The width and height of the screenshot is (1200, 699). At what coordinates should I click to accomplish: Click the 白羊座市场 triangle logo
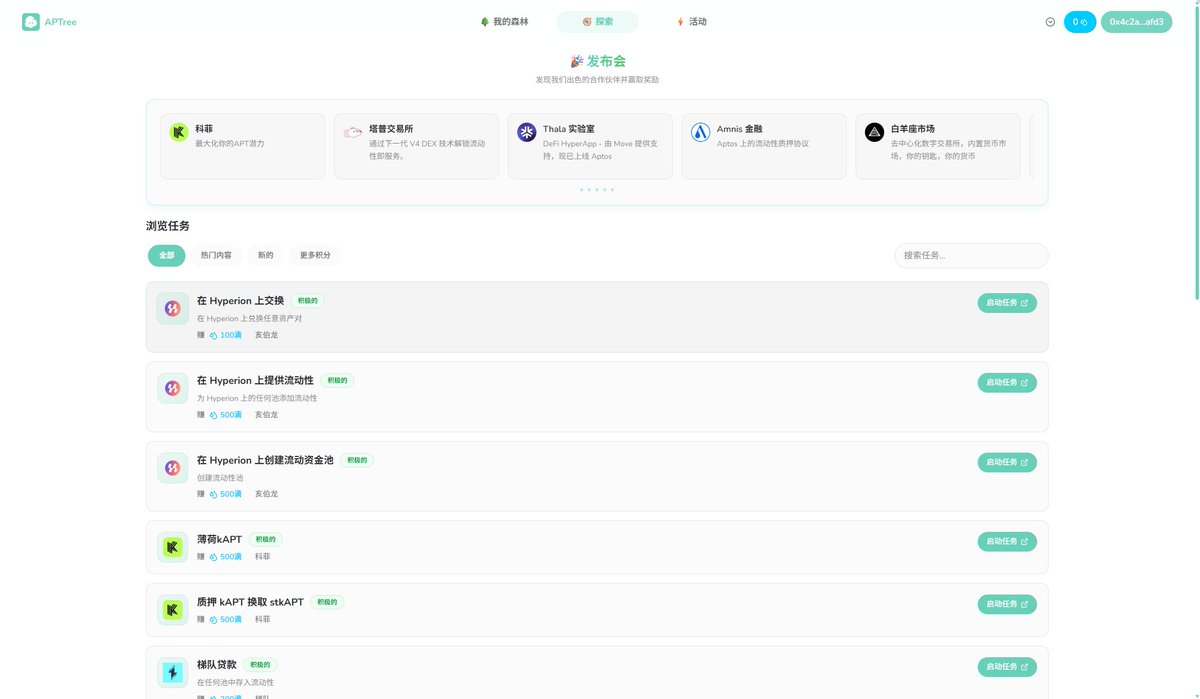coord(875,132)
